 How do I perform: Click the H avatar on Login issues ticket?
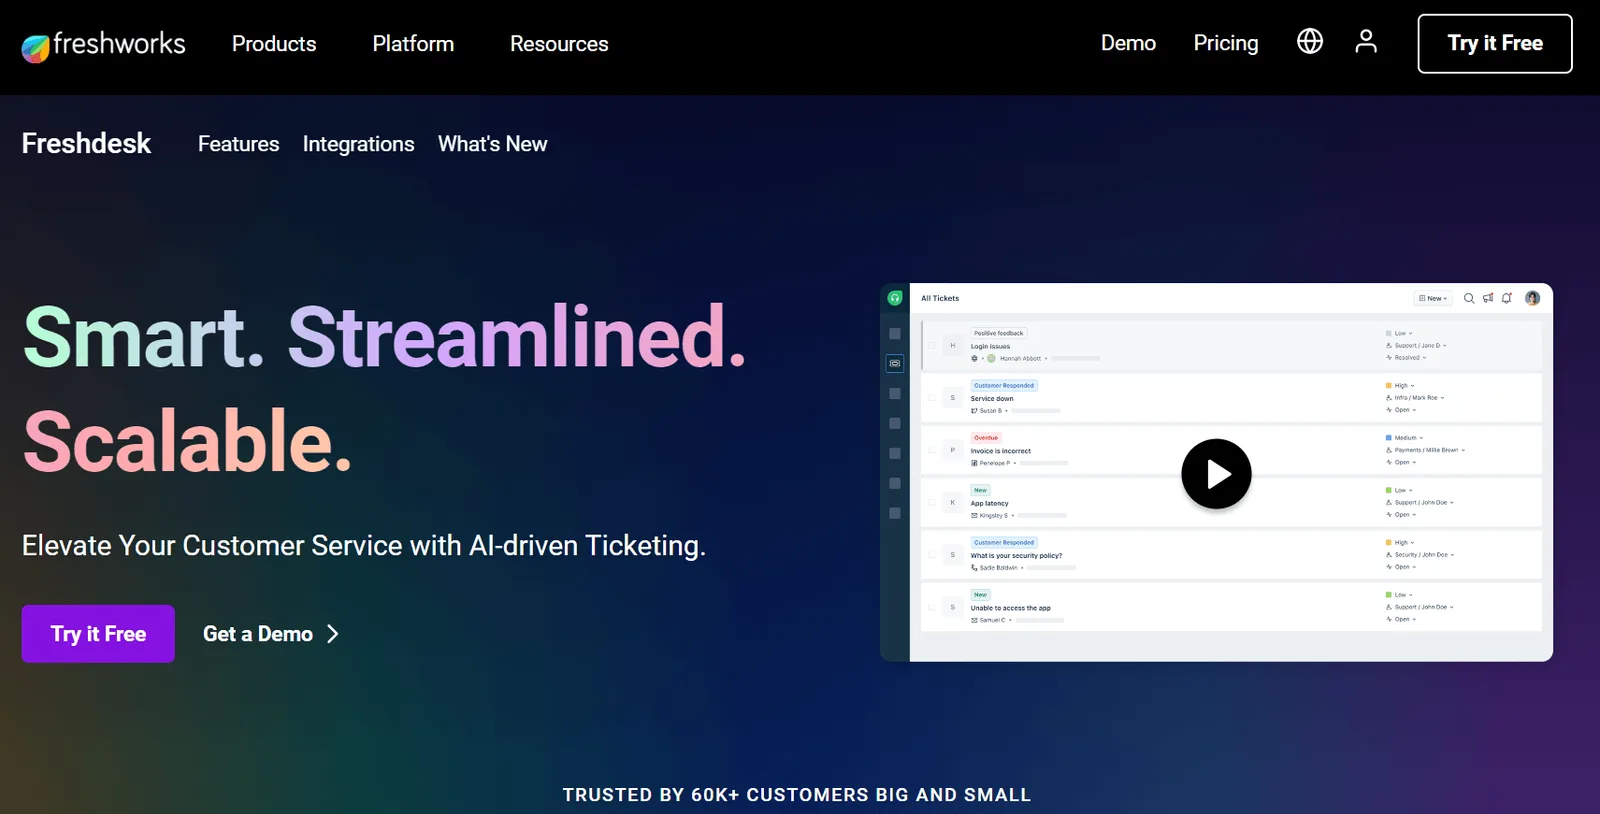pyautogui.click(x=953, y=345)
